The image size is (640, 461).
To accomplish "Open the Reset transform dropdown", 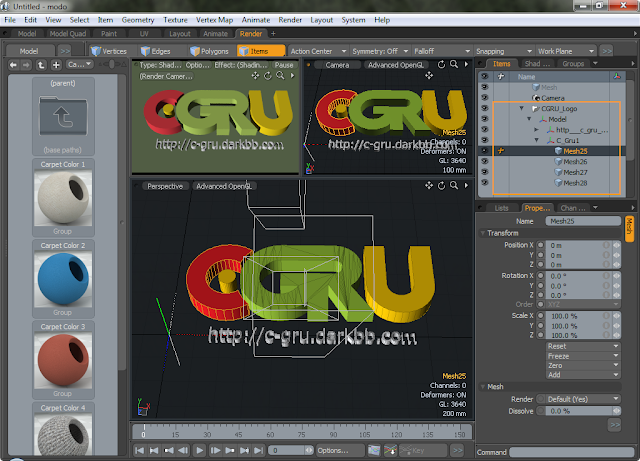I will point(583,346).
